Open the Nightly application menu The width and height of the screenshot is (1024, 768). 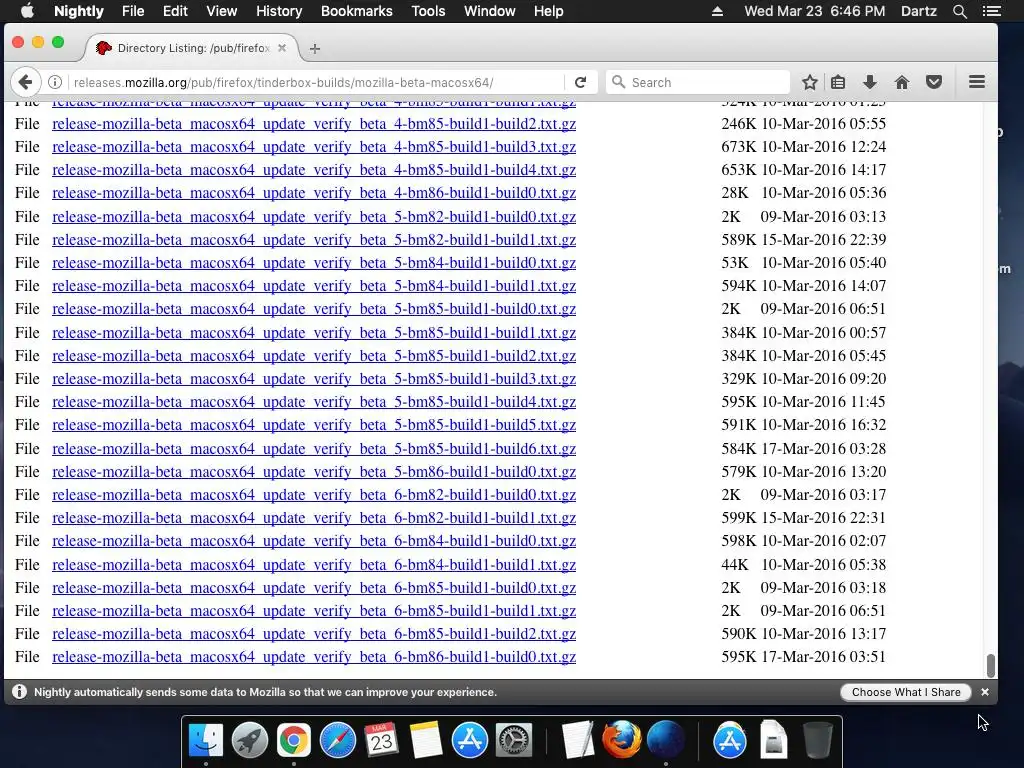pos(78,11)
